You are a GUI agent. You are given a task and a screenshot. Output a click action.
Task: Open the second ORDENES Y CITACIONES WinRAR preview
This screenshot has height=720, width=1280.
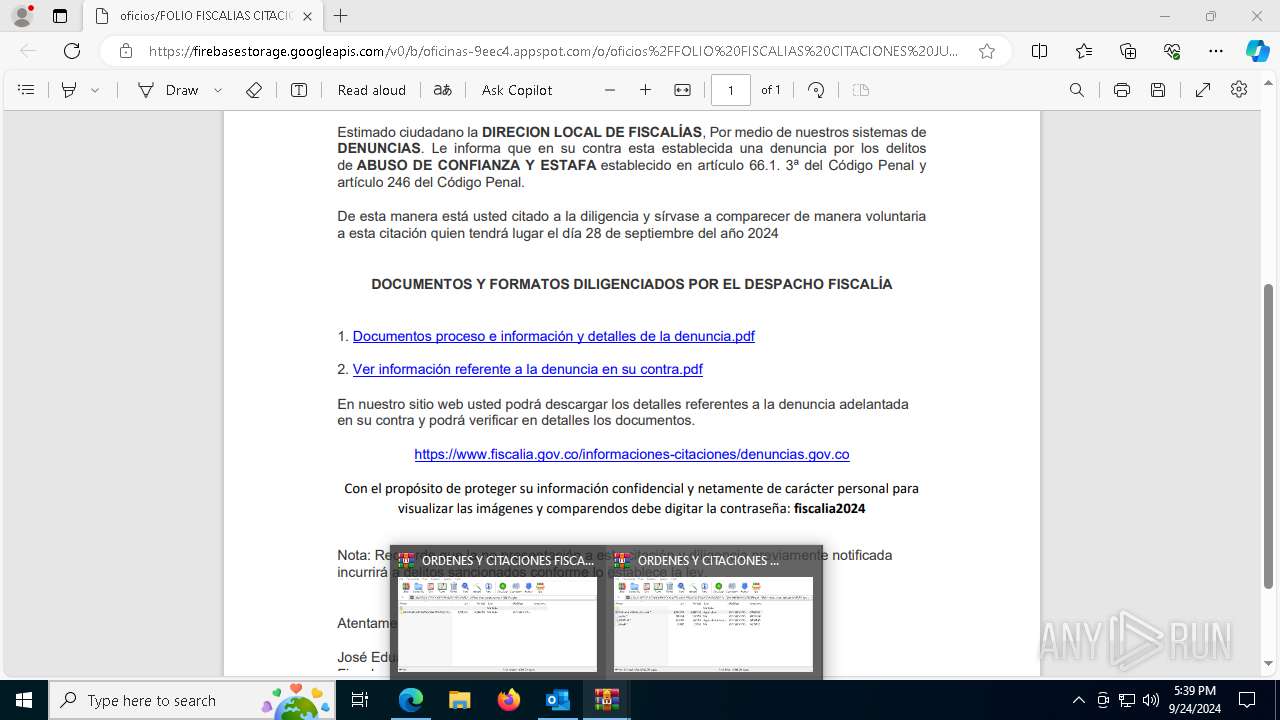tap(713, 612)
